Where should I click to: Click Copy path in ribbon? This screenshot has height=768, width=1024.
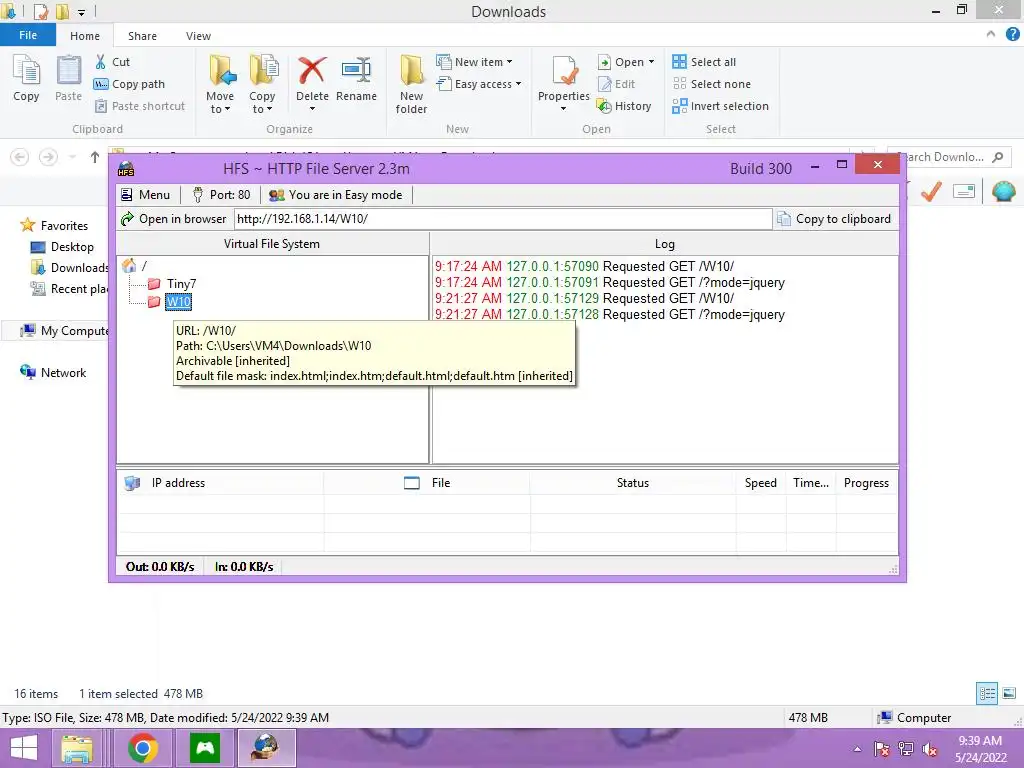(129, 84)
